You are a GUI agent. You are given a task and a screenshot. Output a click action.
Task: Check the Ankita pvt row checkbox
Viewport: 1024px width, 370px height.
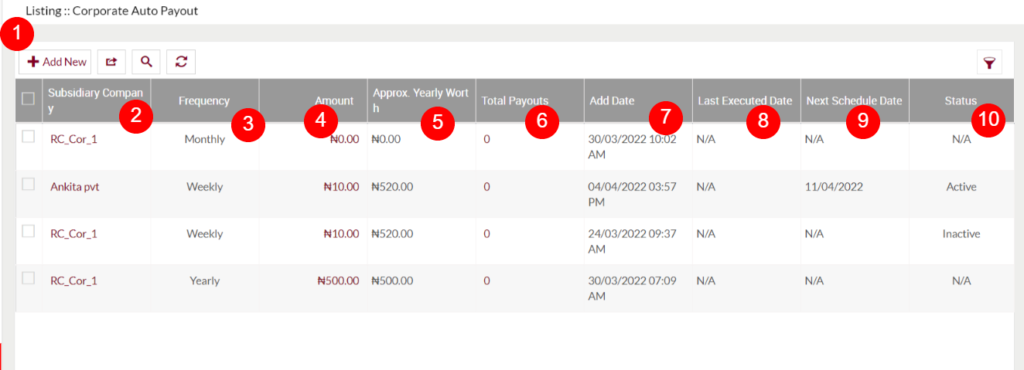[x=28, y=184]
